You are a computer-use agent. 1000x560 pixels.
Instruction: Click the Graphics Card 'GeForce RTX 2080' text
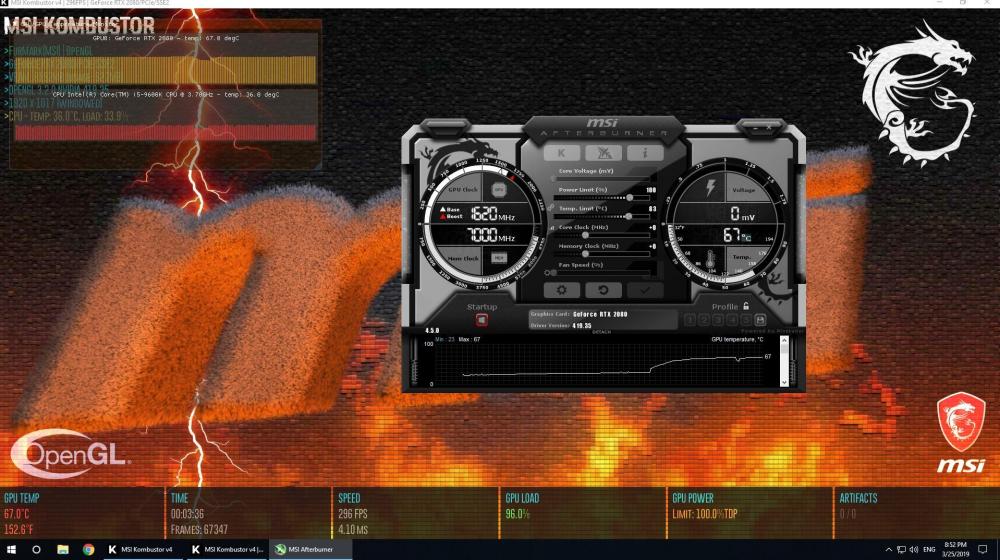[x=599, y=314]
